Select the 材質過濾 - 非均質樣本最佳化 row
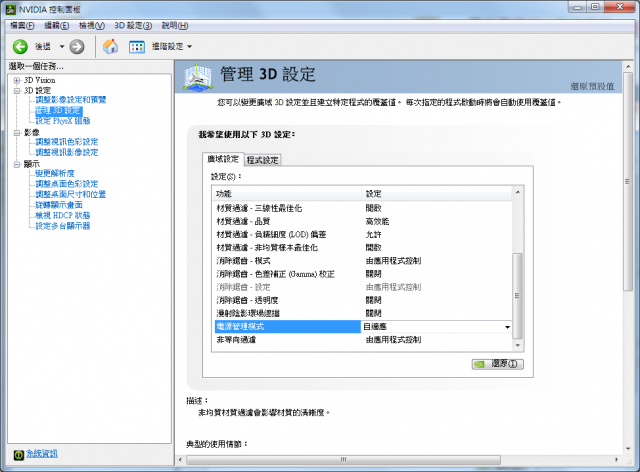640x472 pixels. 362,247
